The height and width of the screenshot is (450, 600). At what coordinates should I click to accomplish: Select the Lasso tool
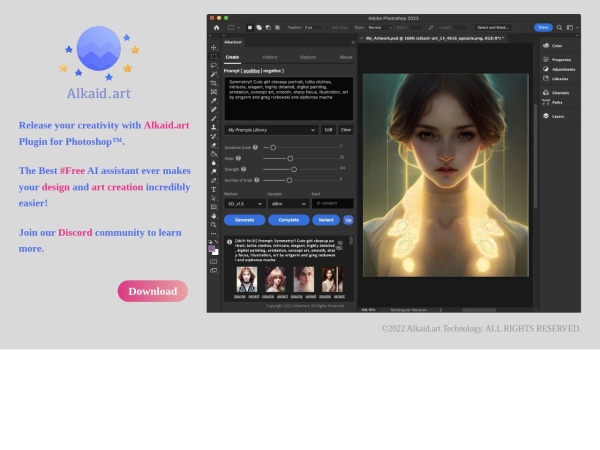click(x=213, y=65)
